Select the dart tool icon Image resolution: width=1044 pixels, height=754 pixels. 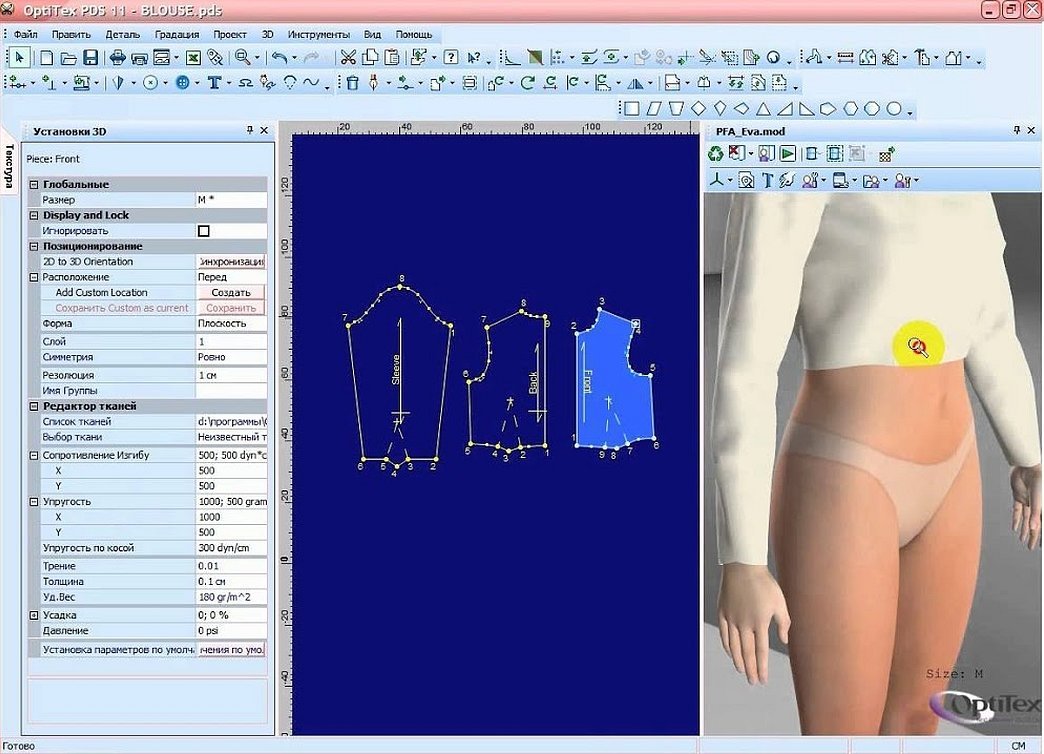[x=119, y=83]
